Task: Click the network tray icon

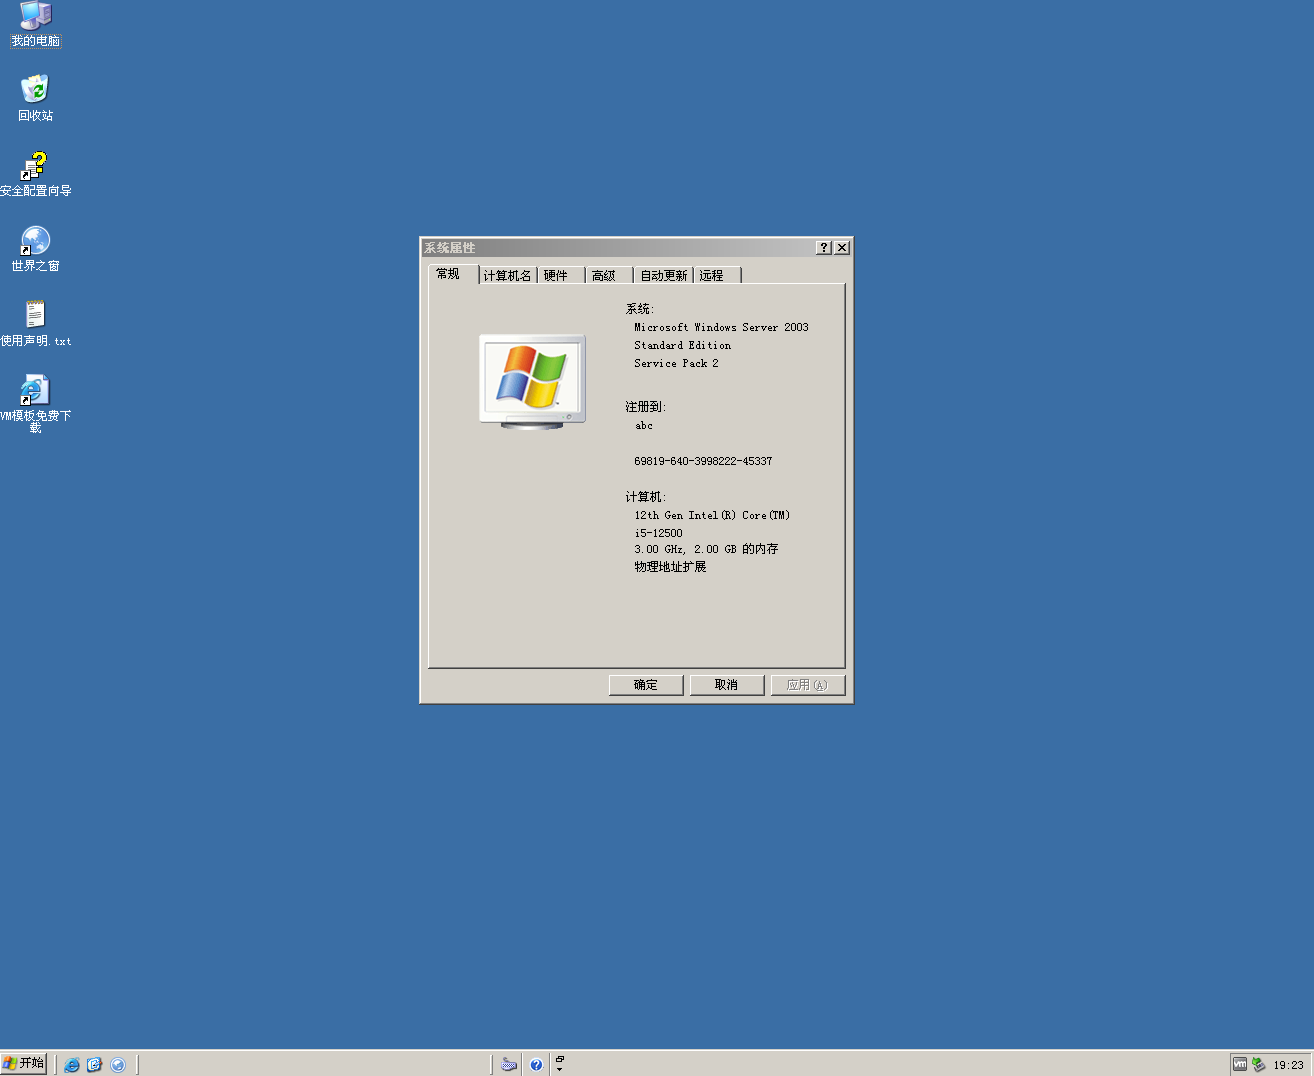Action: (1259, 1065)
